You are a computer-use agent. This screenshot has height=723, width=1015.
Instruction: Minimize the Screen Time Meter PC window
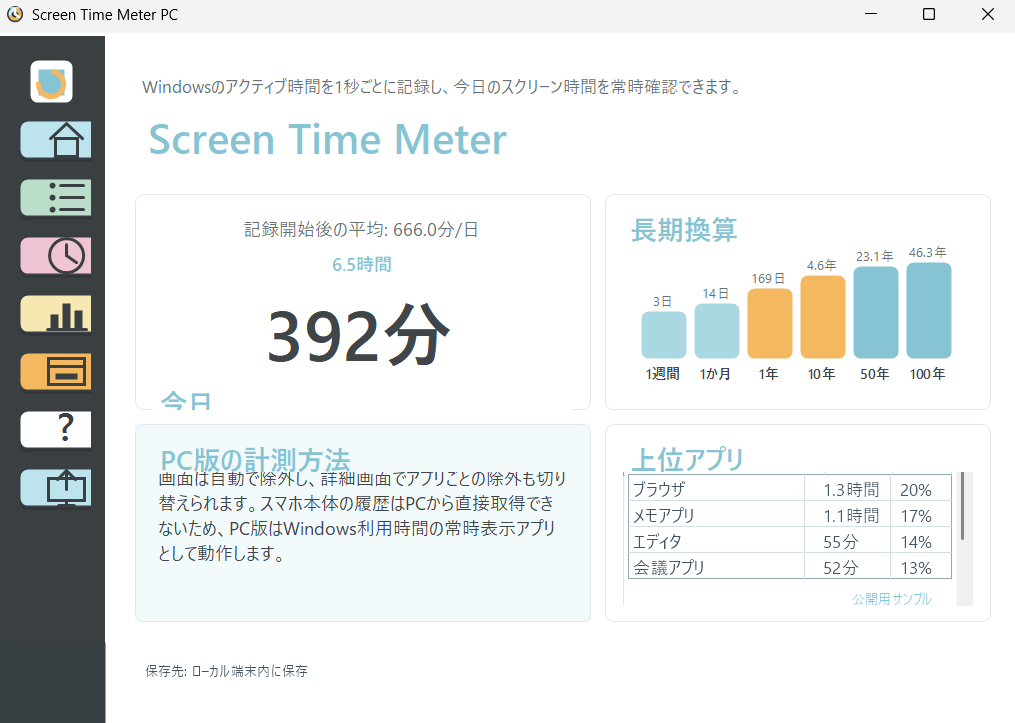tap(871, 14)
